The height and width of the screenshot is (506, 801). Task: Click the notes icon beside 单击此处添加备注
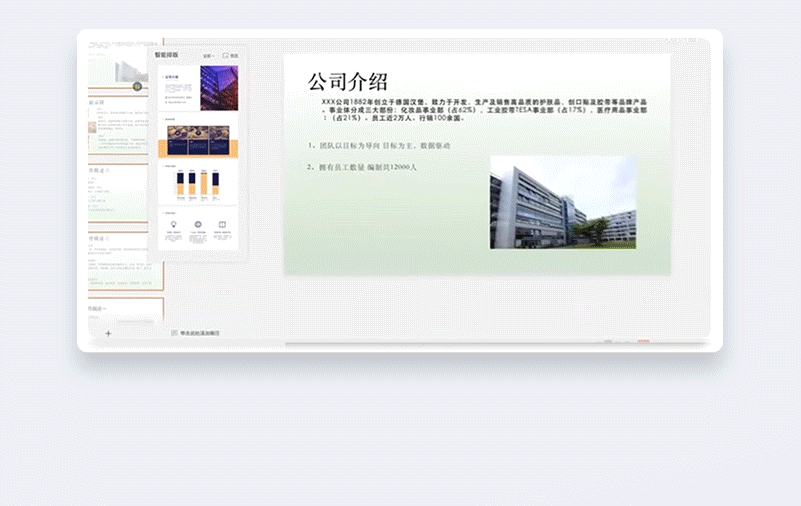pyautogui.click(x=174, y=333)
